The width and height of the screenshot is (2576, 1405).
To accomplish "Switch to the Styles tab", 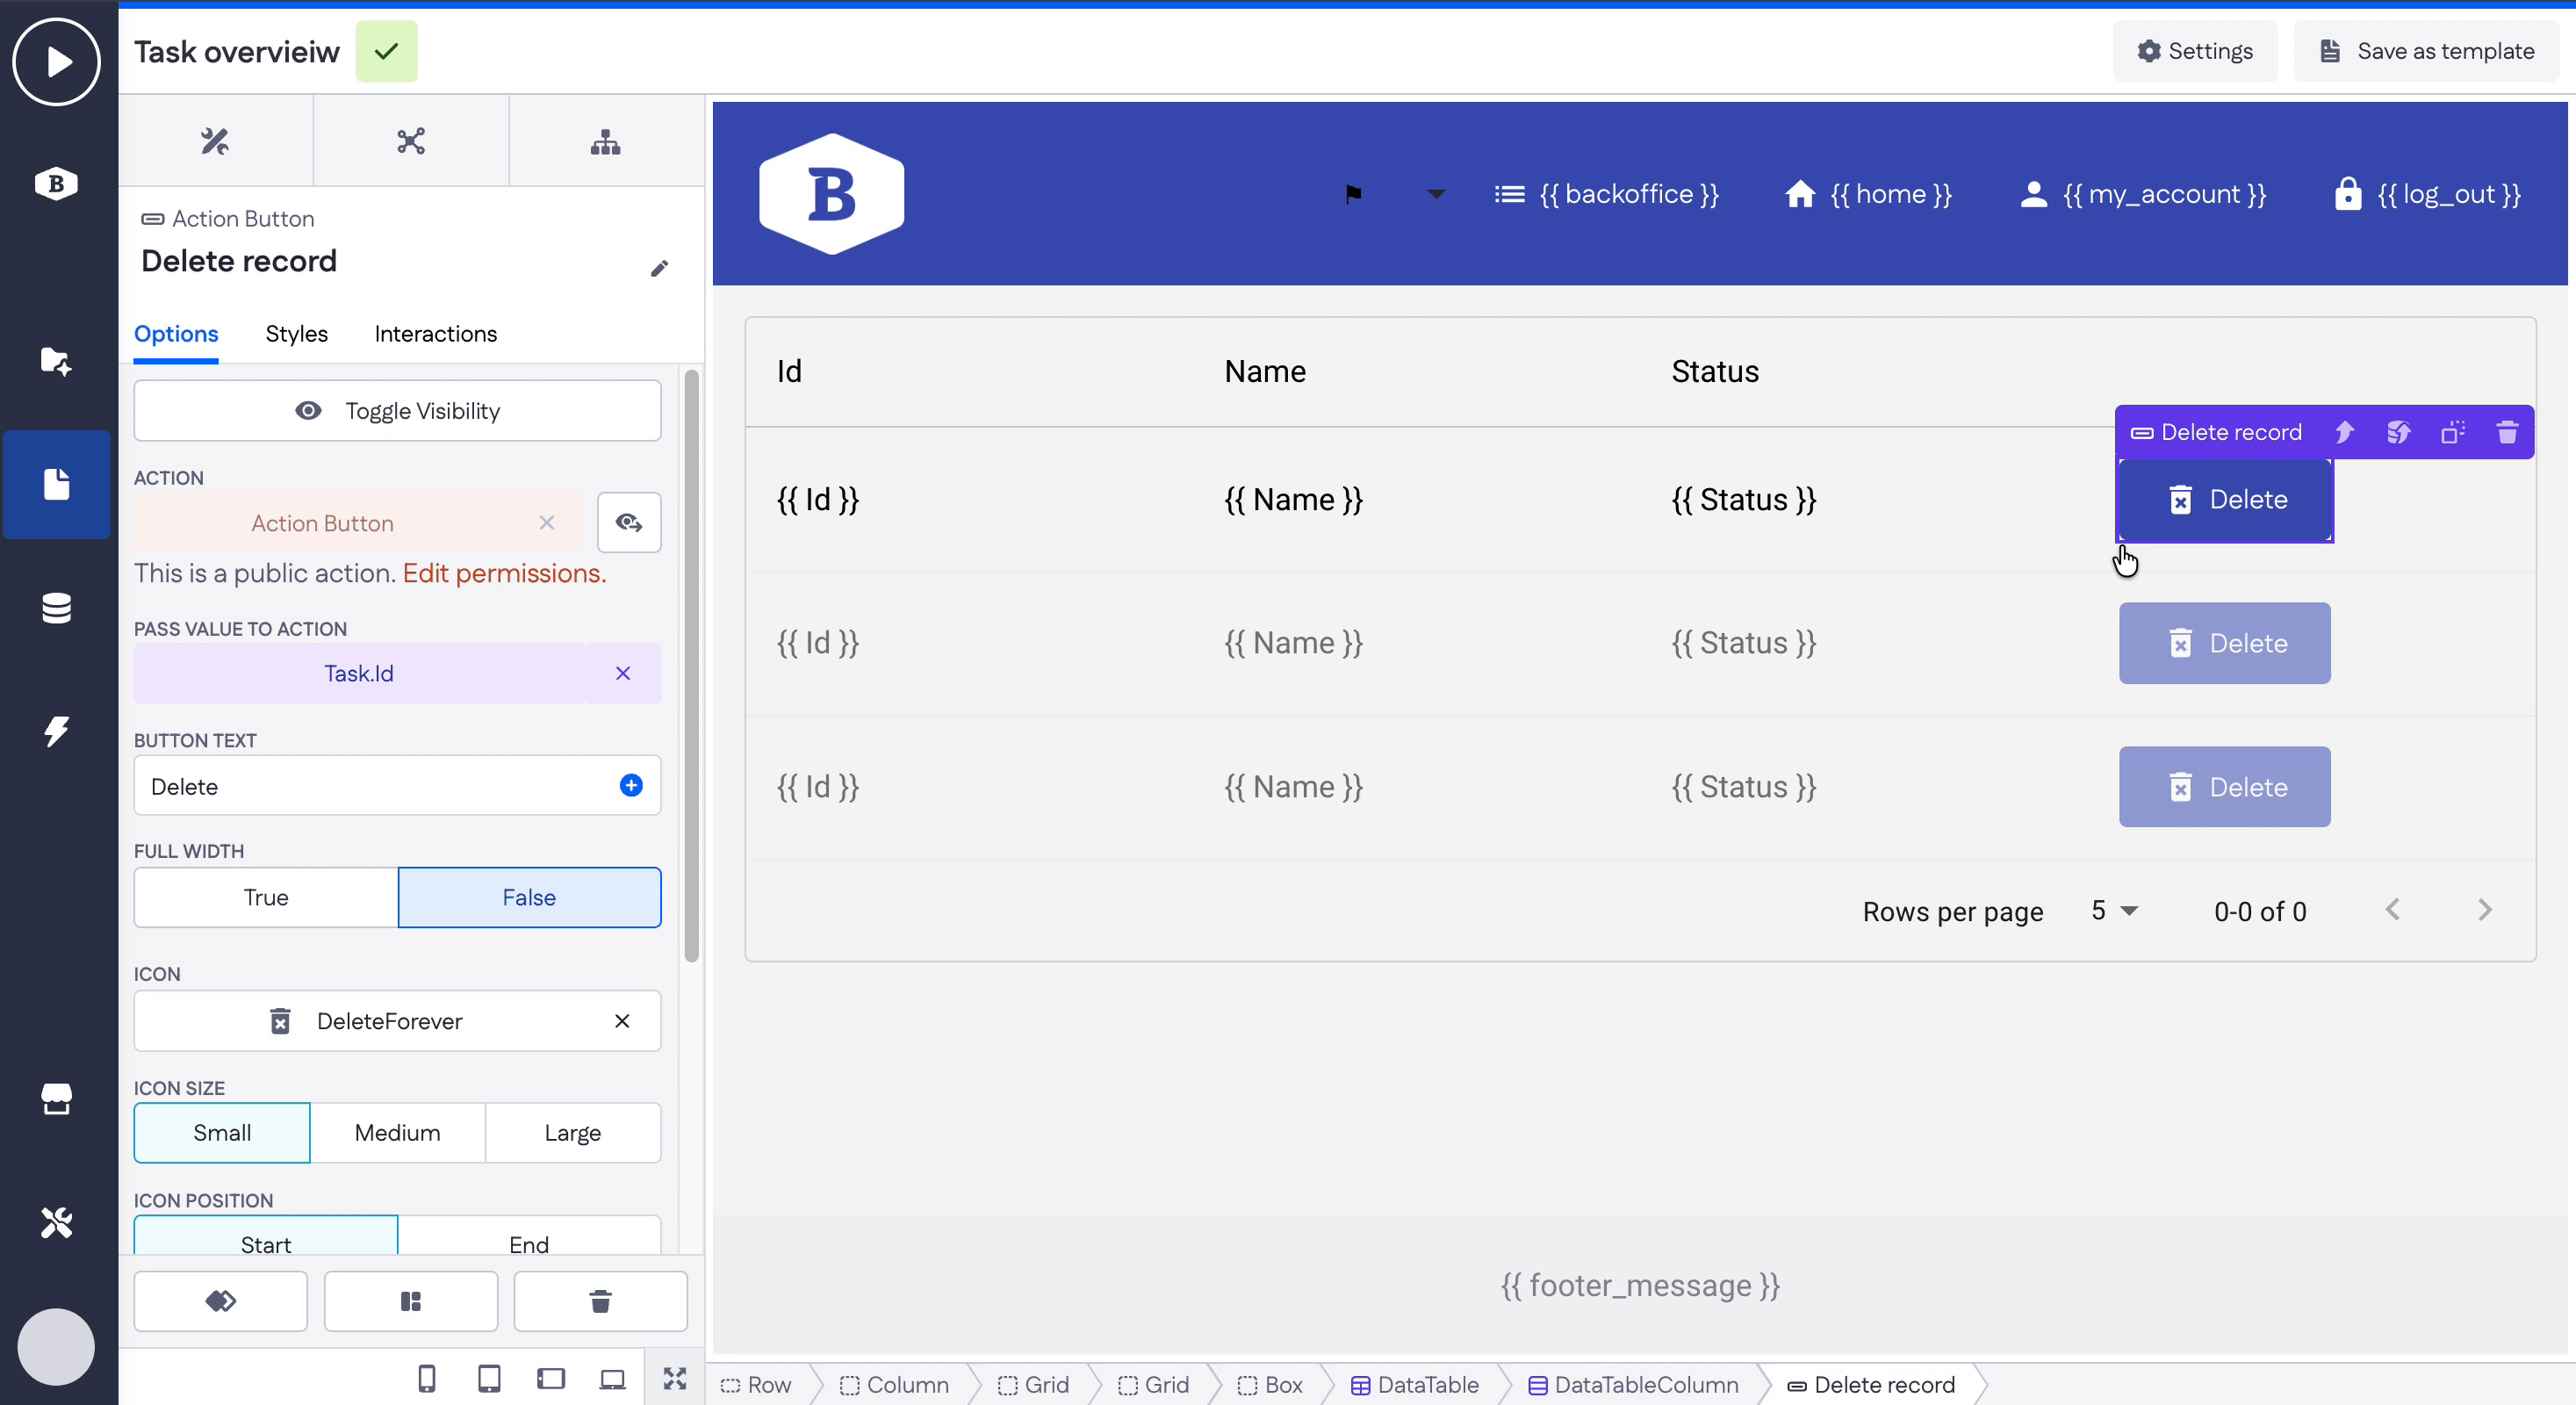I will click(296, 334).
